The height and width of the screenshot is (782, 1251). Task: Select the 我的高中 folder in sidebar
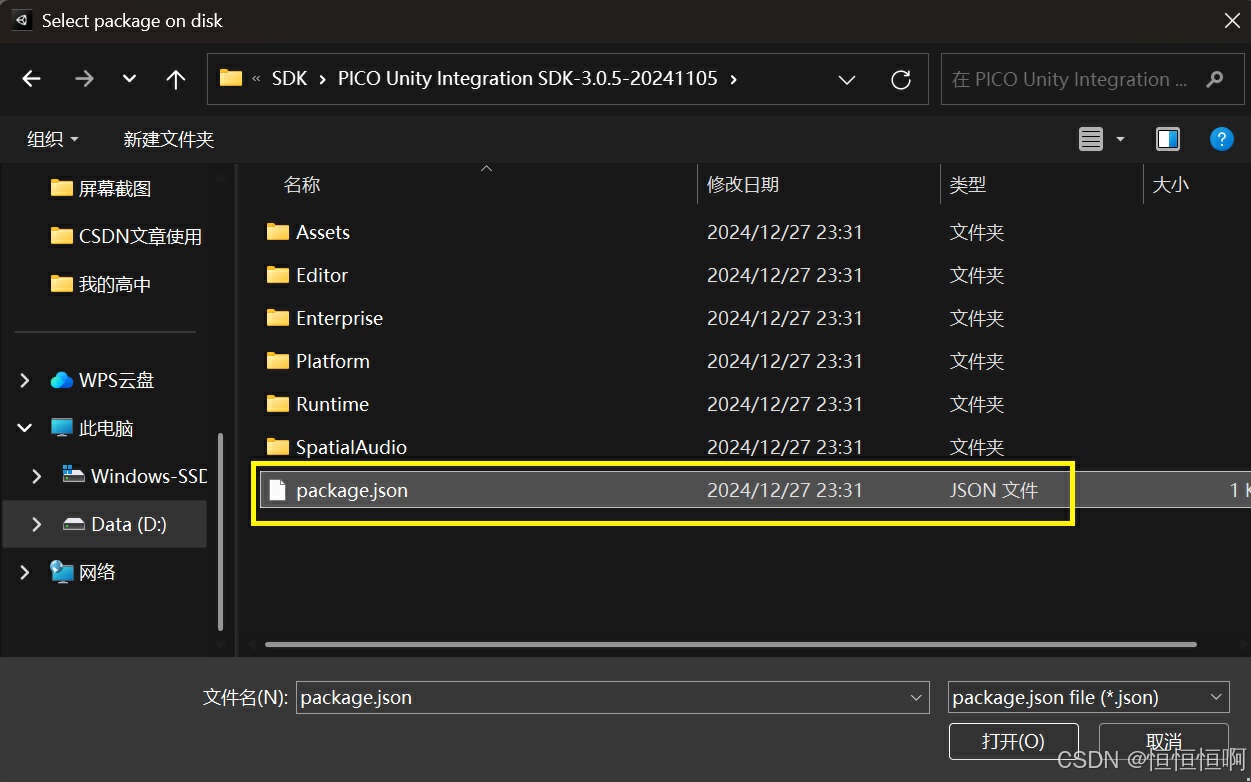click(x=101, y=284)
